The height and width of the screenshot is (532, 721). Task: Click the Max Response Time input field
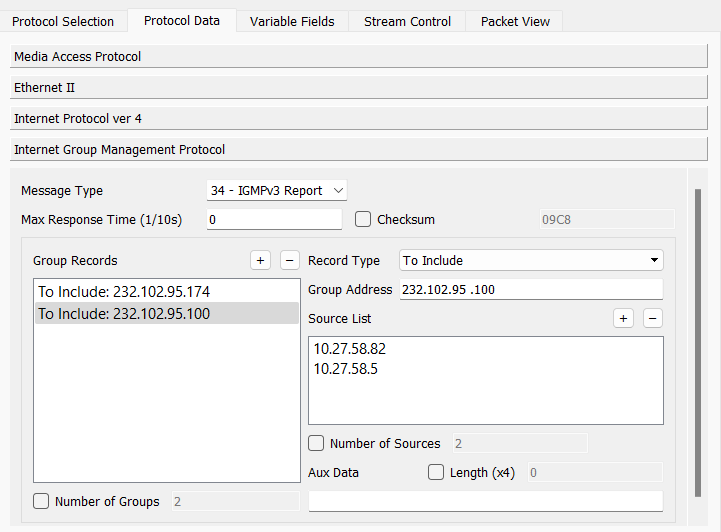click(274, 219)
